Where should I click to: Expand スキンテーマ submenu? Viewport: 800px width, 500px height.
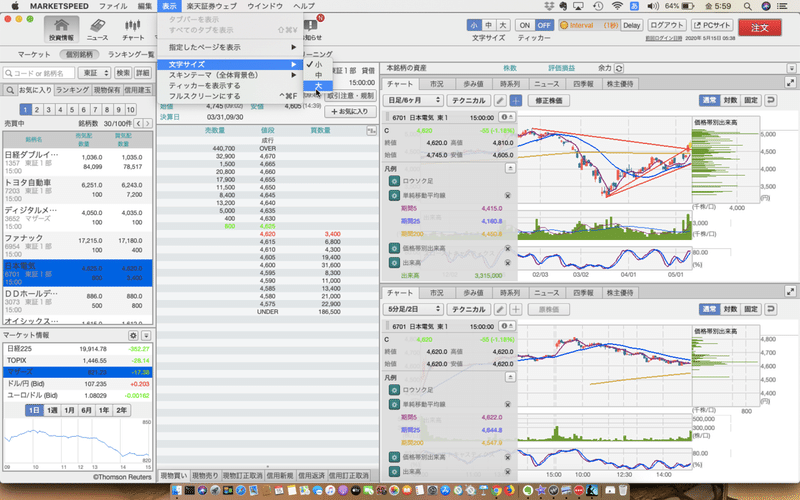230,75
